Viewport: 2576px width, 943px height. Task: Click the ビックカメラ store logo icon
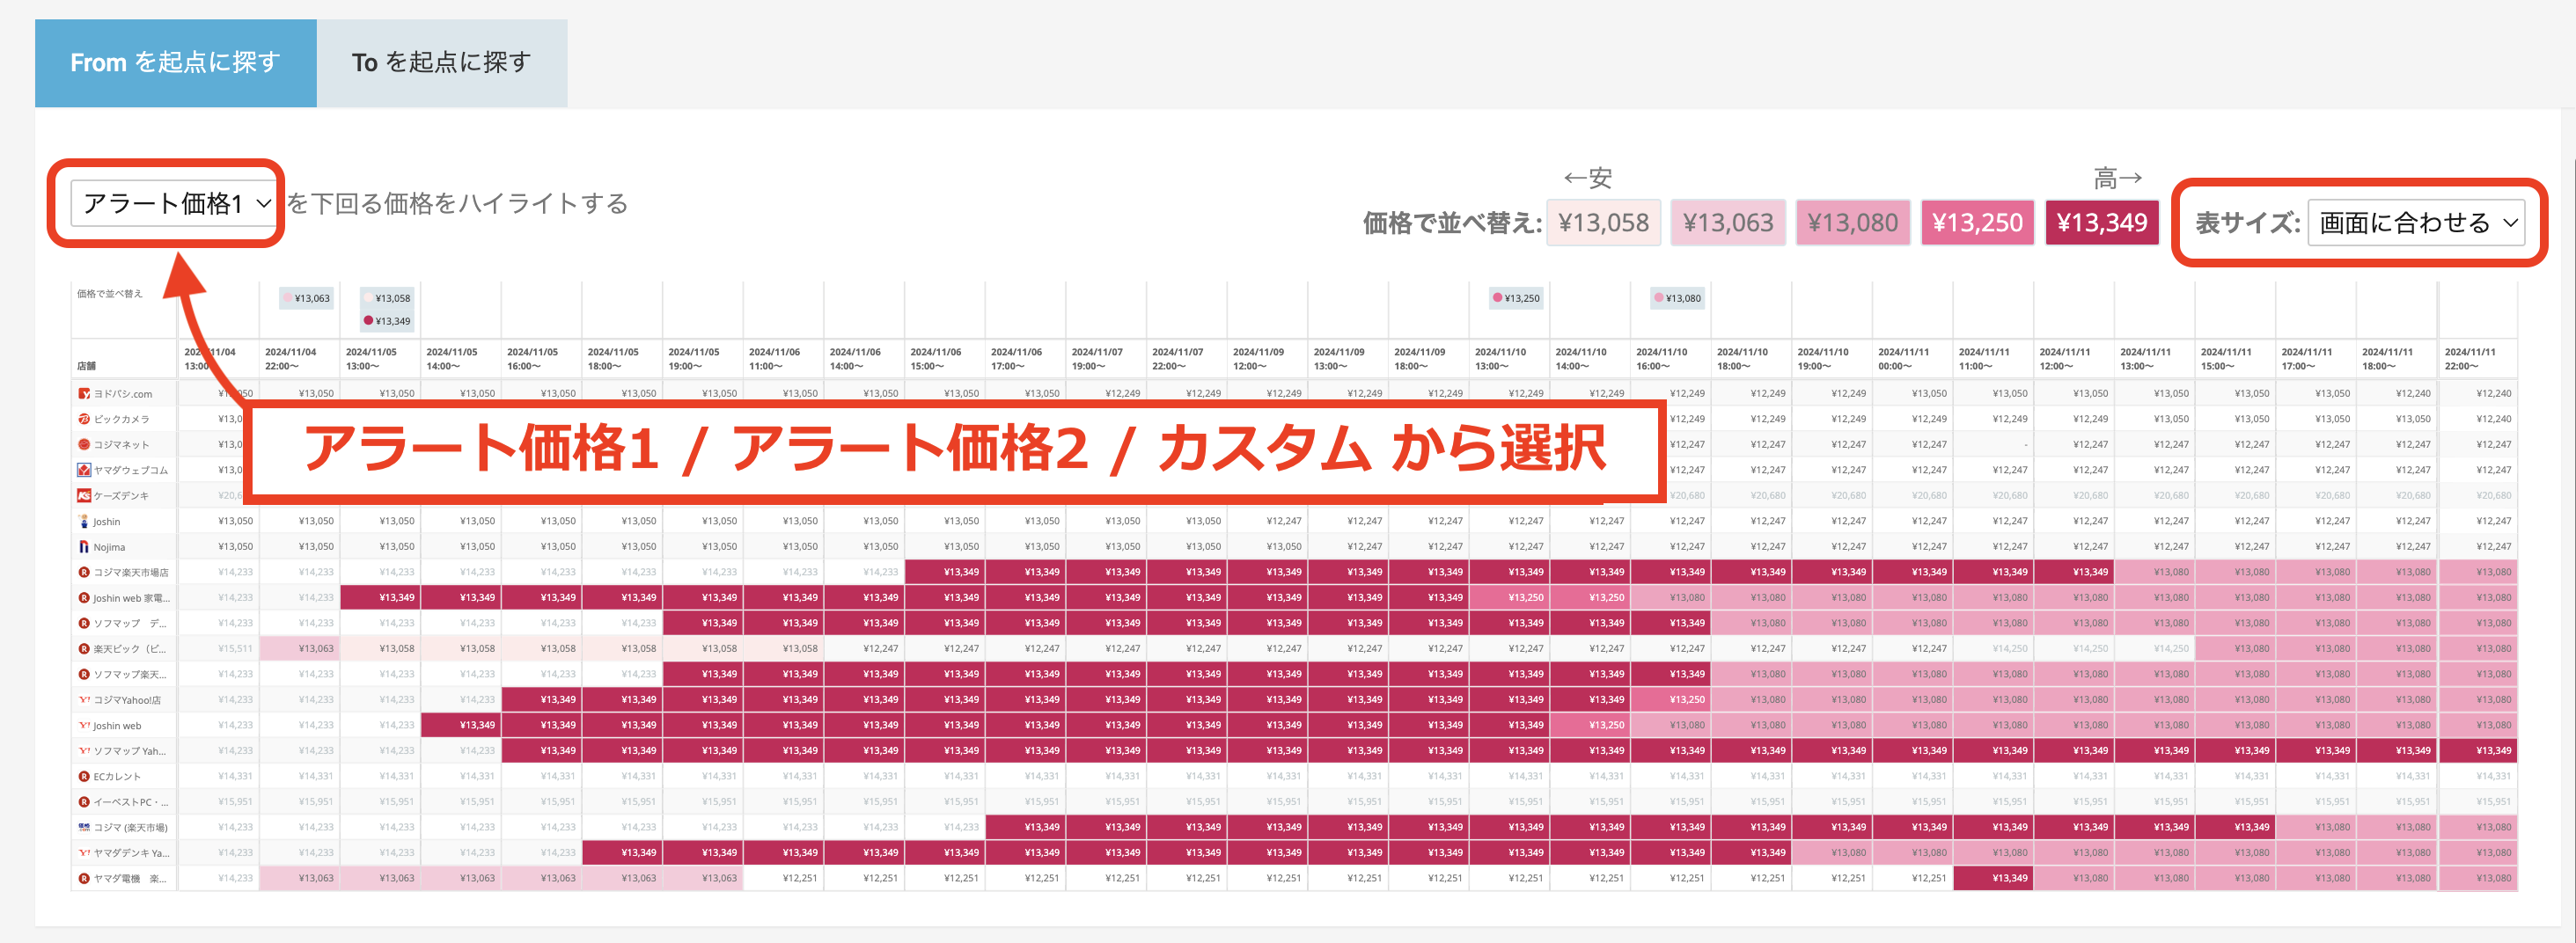[84, 419]
